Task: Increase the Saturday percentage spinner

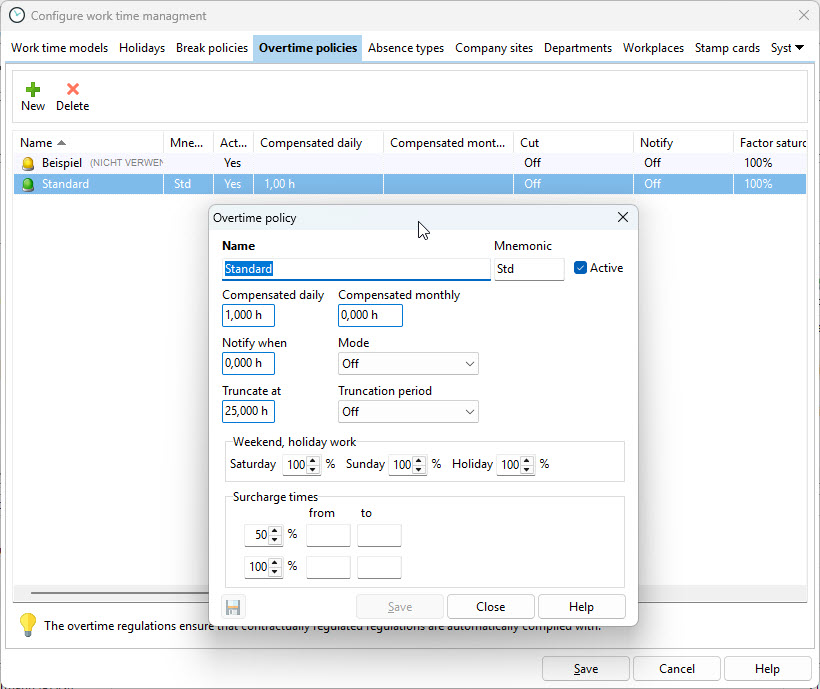Action: coord(314,460)
